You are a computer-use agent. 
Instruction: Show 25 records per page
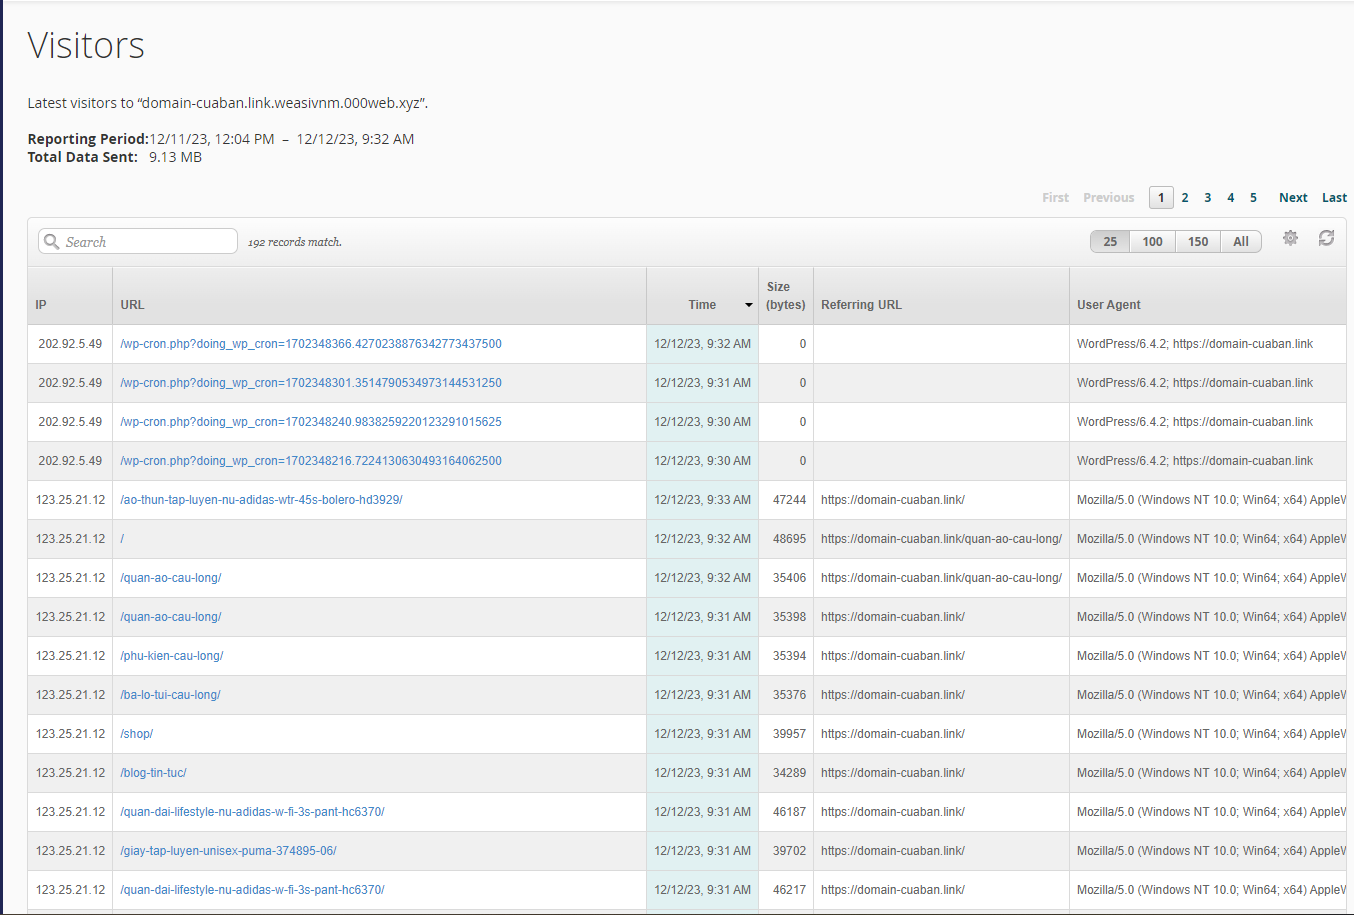pyautogui.click(x=1110, y=241)
